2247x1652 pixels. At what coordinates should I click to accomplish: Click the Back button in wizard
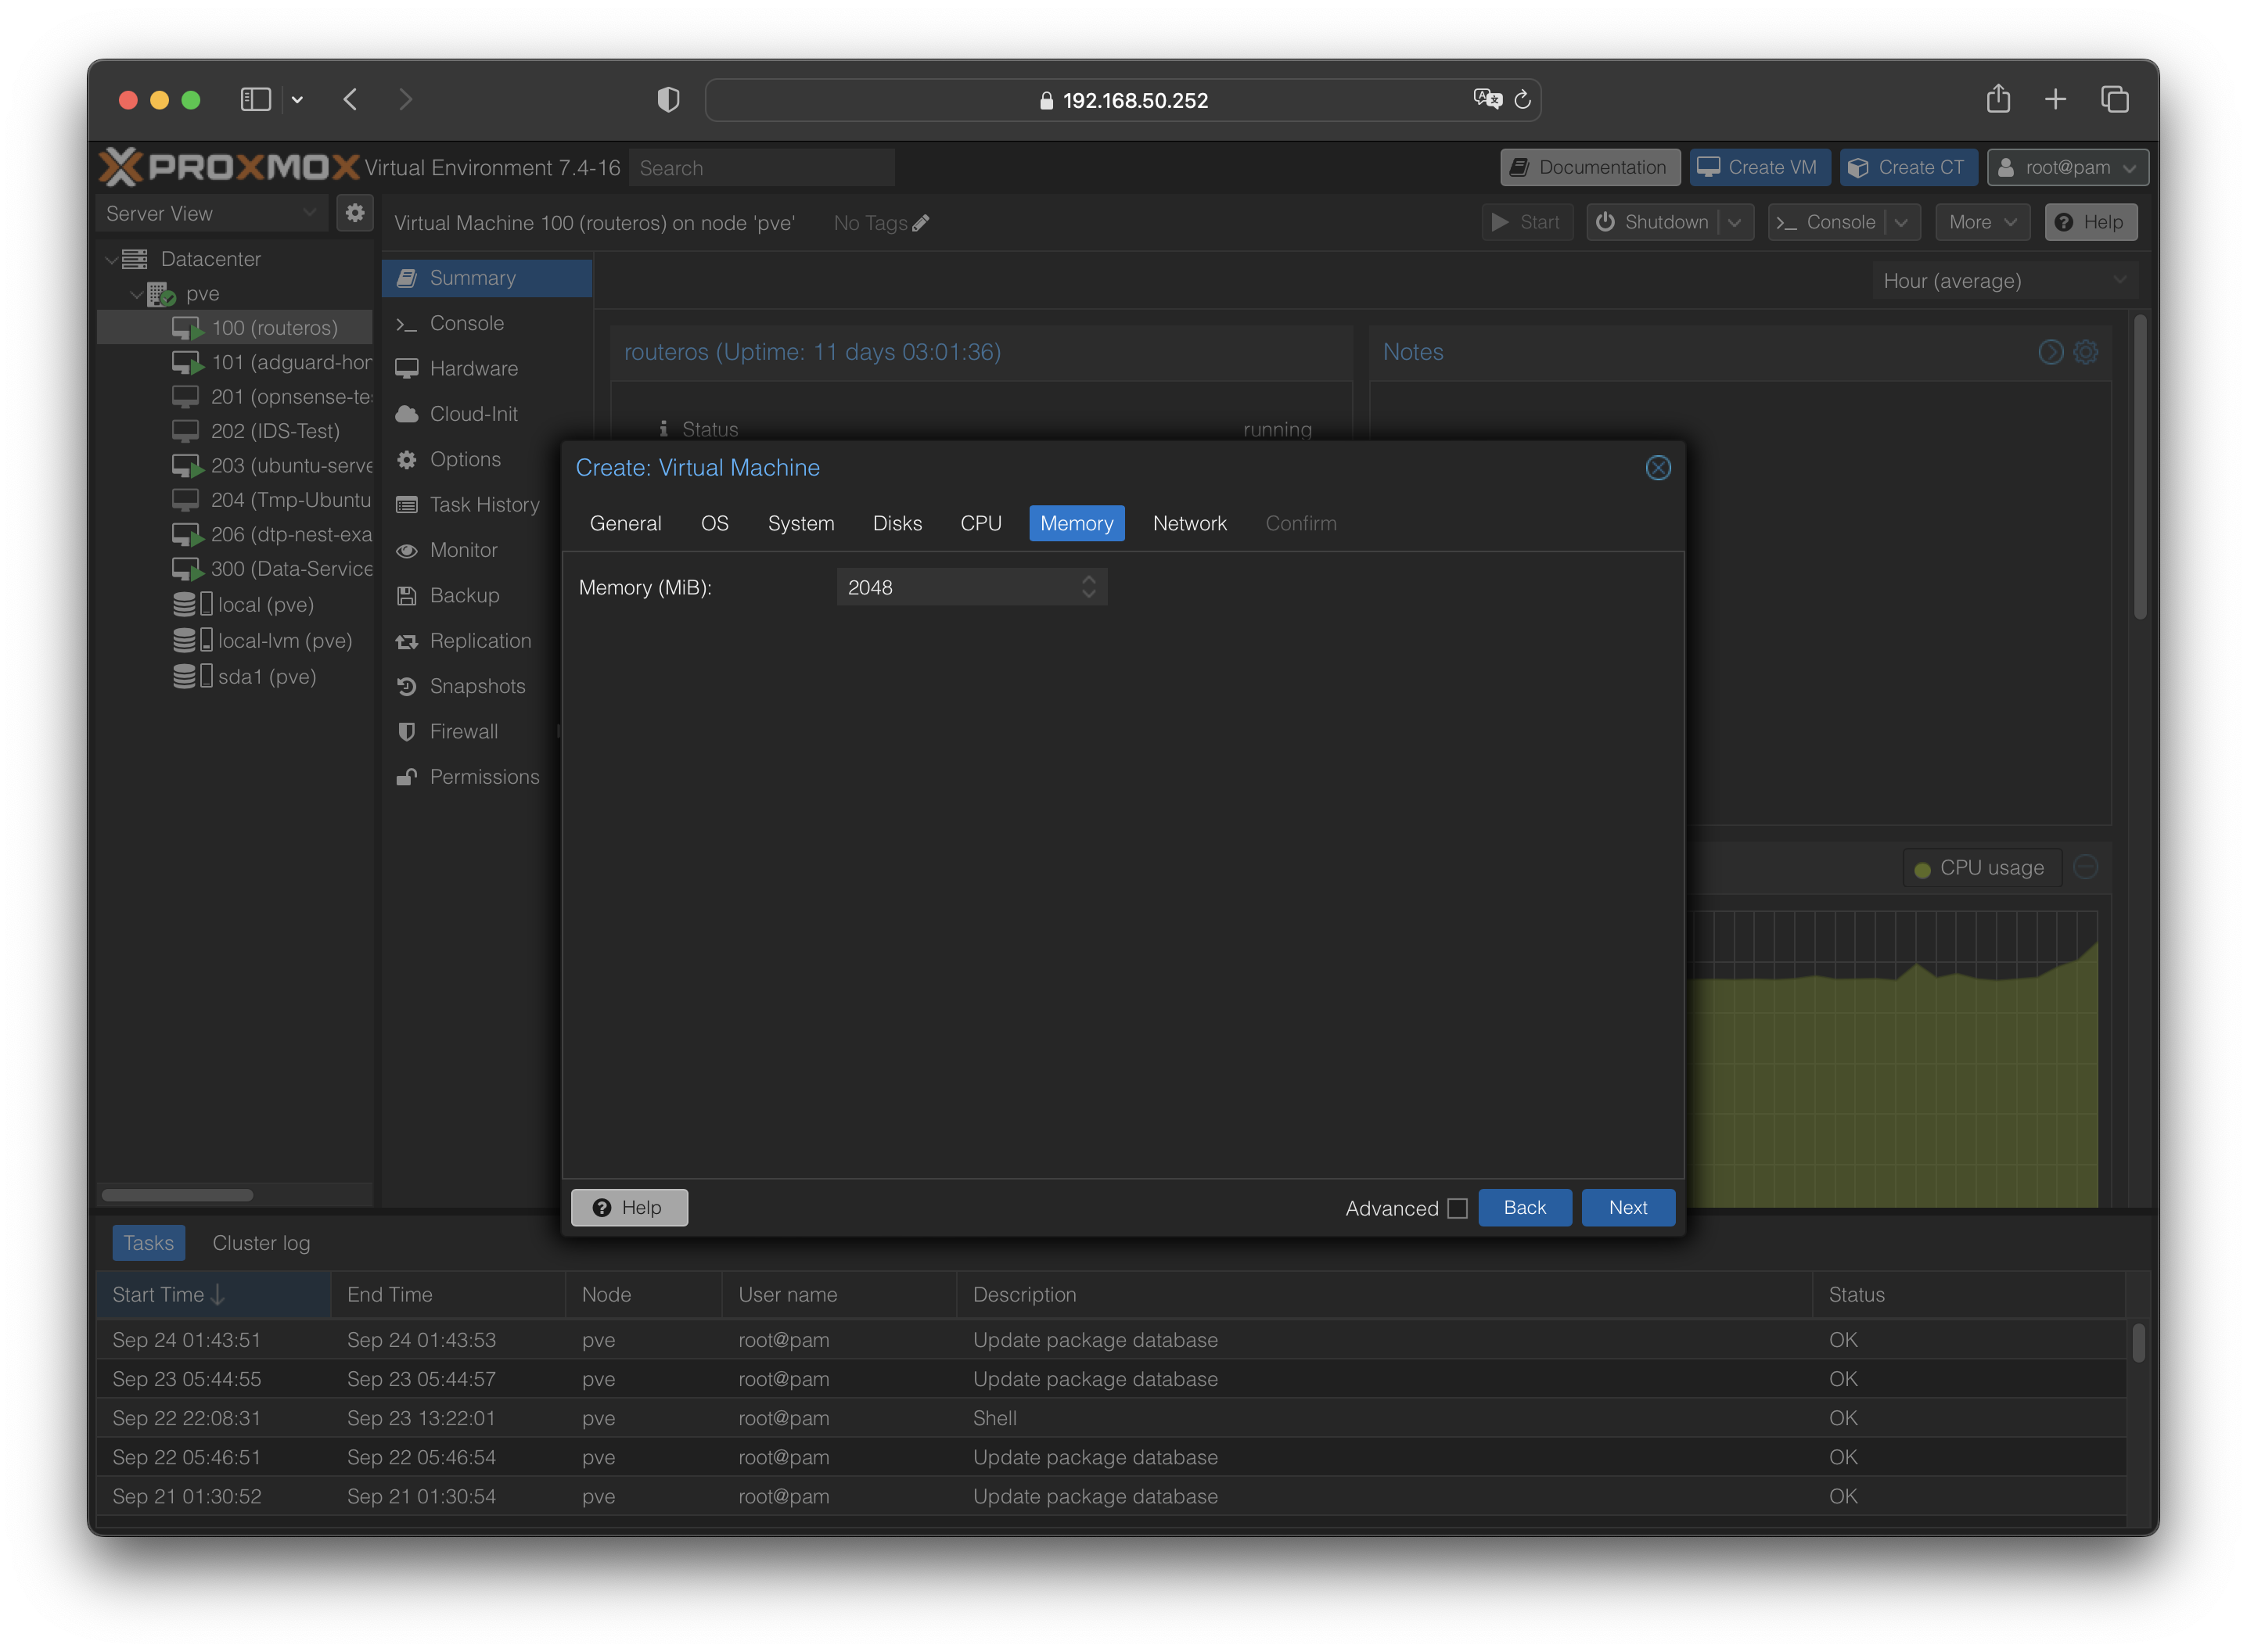[1523, 1207]
